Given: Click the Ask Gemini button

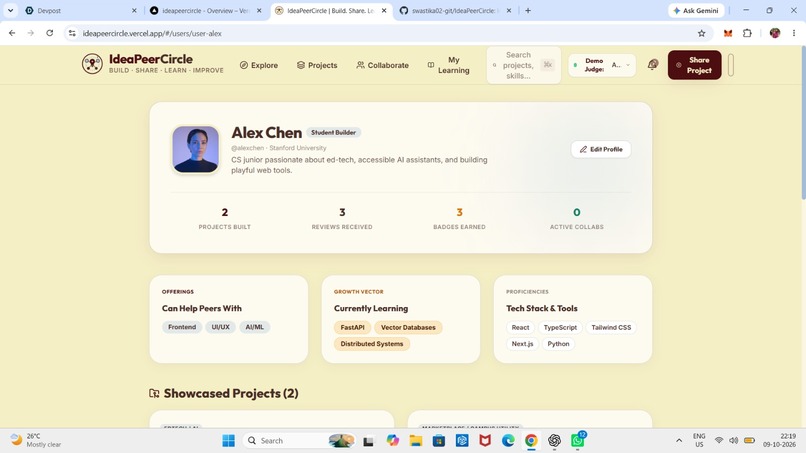Looking at the screenshot, I should pos(696,10).
